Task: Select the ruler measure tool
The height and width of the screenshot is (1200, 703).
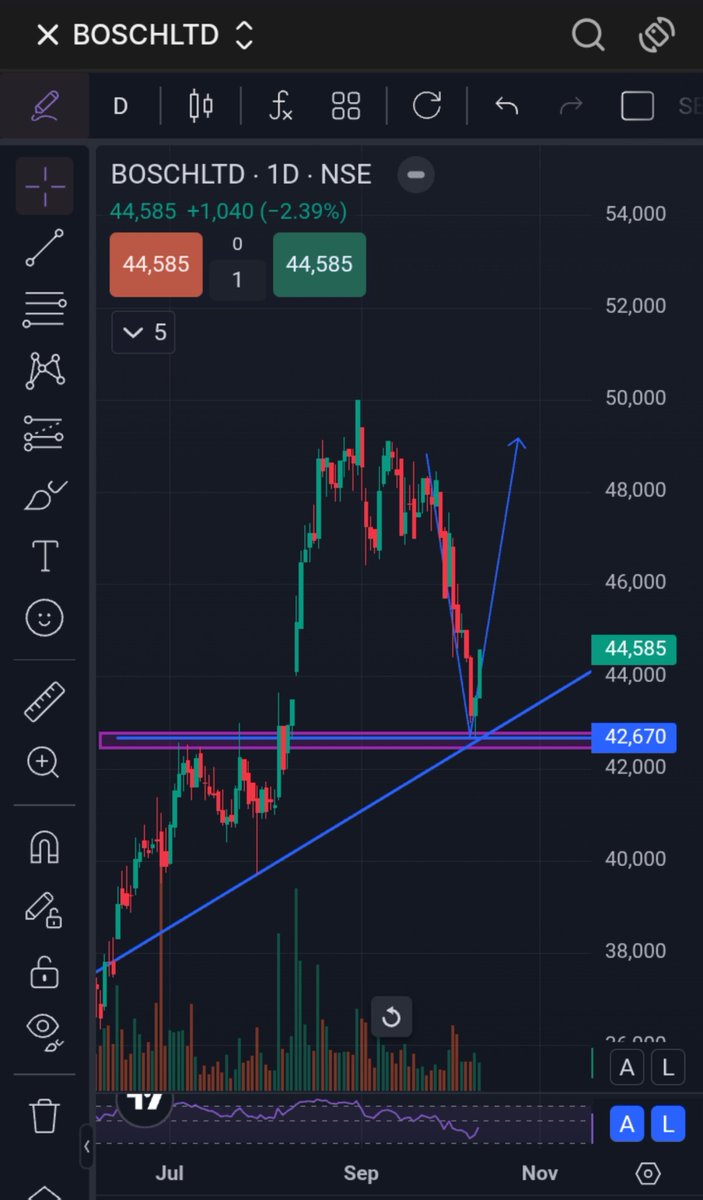Action: [x=44, y=701]
